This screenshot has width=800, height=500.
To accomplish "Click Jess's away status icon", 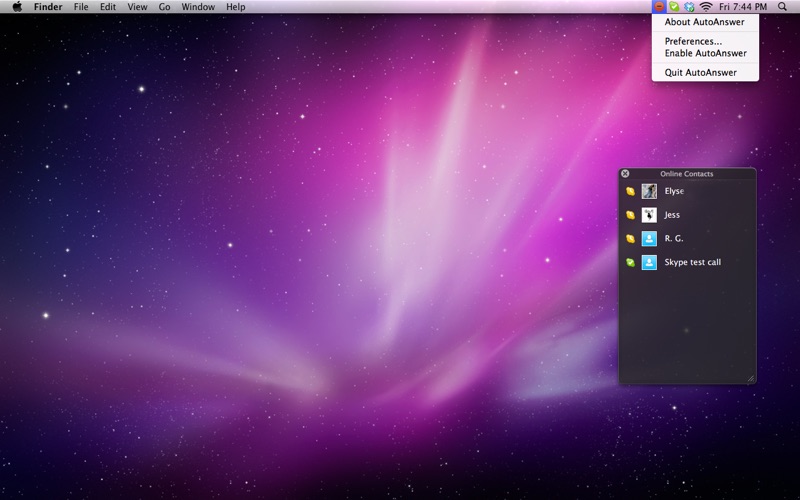I will pyautogui.click(x=630, y=215).
